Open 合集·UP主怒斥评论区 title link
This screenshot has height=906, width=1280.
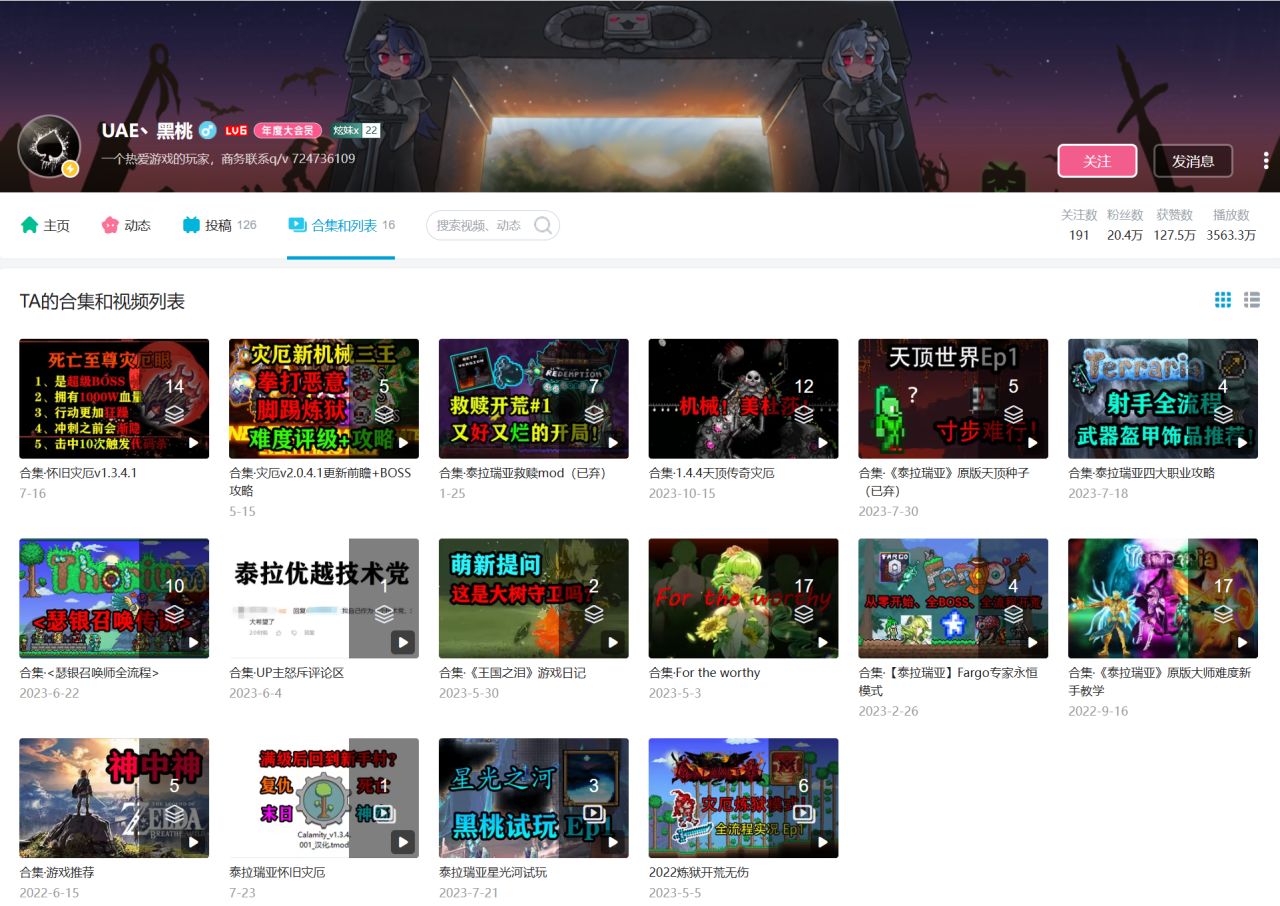tap(287, 673)
